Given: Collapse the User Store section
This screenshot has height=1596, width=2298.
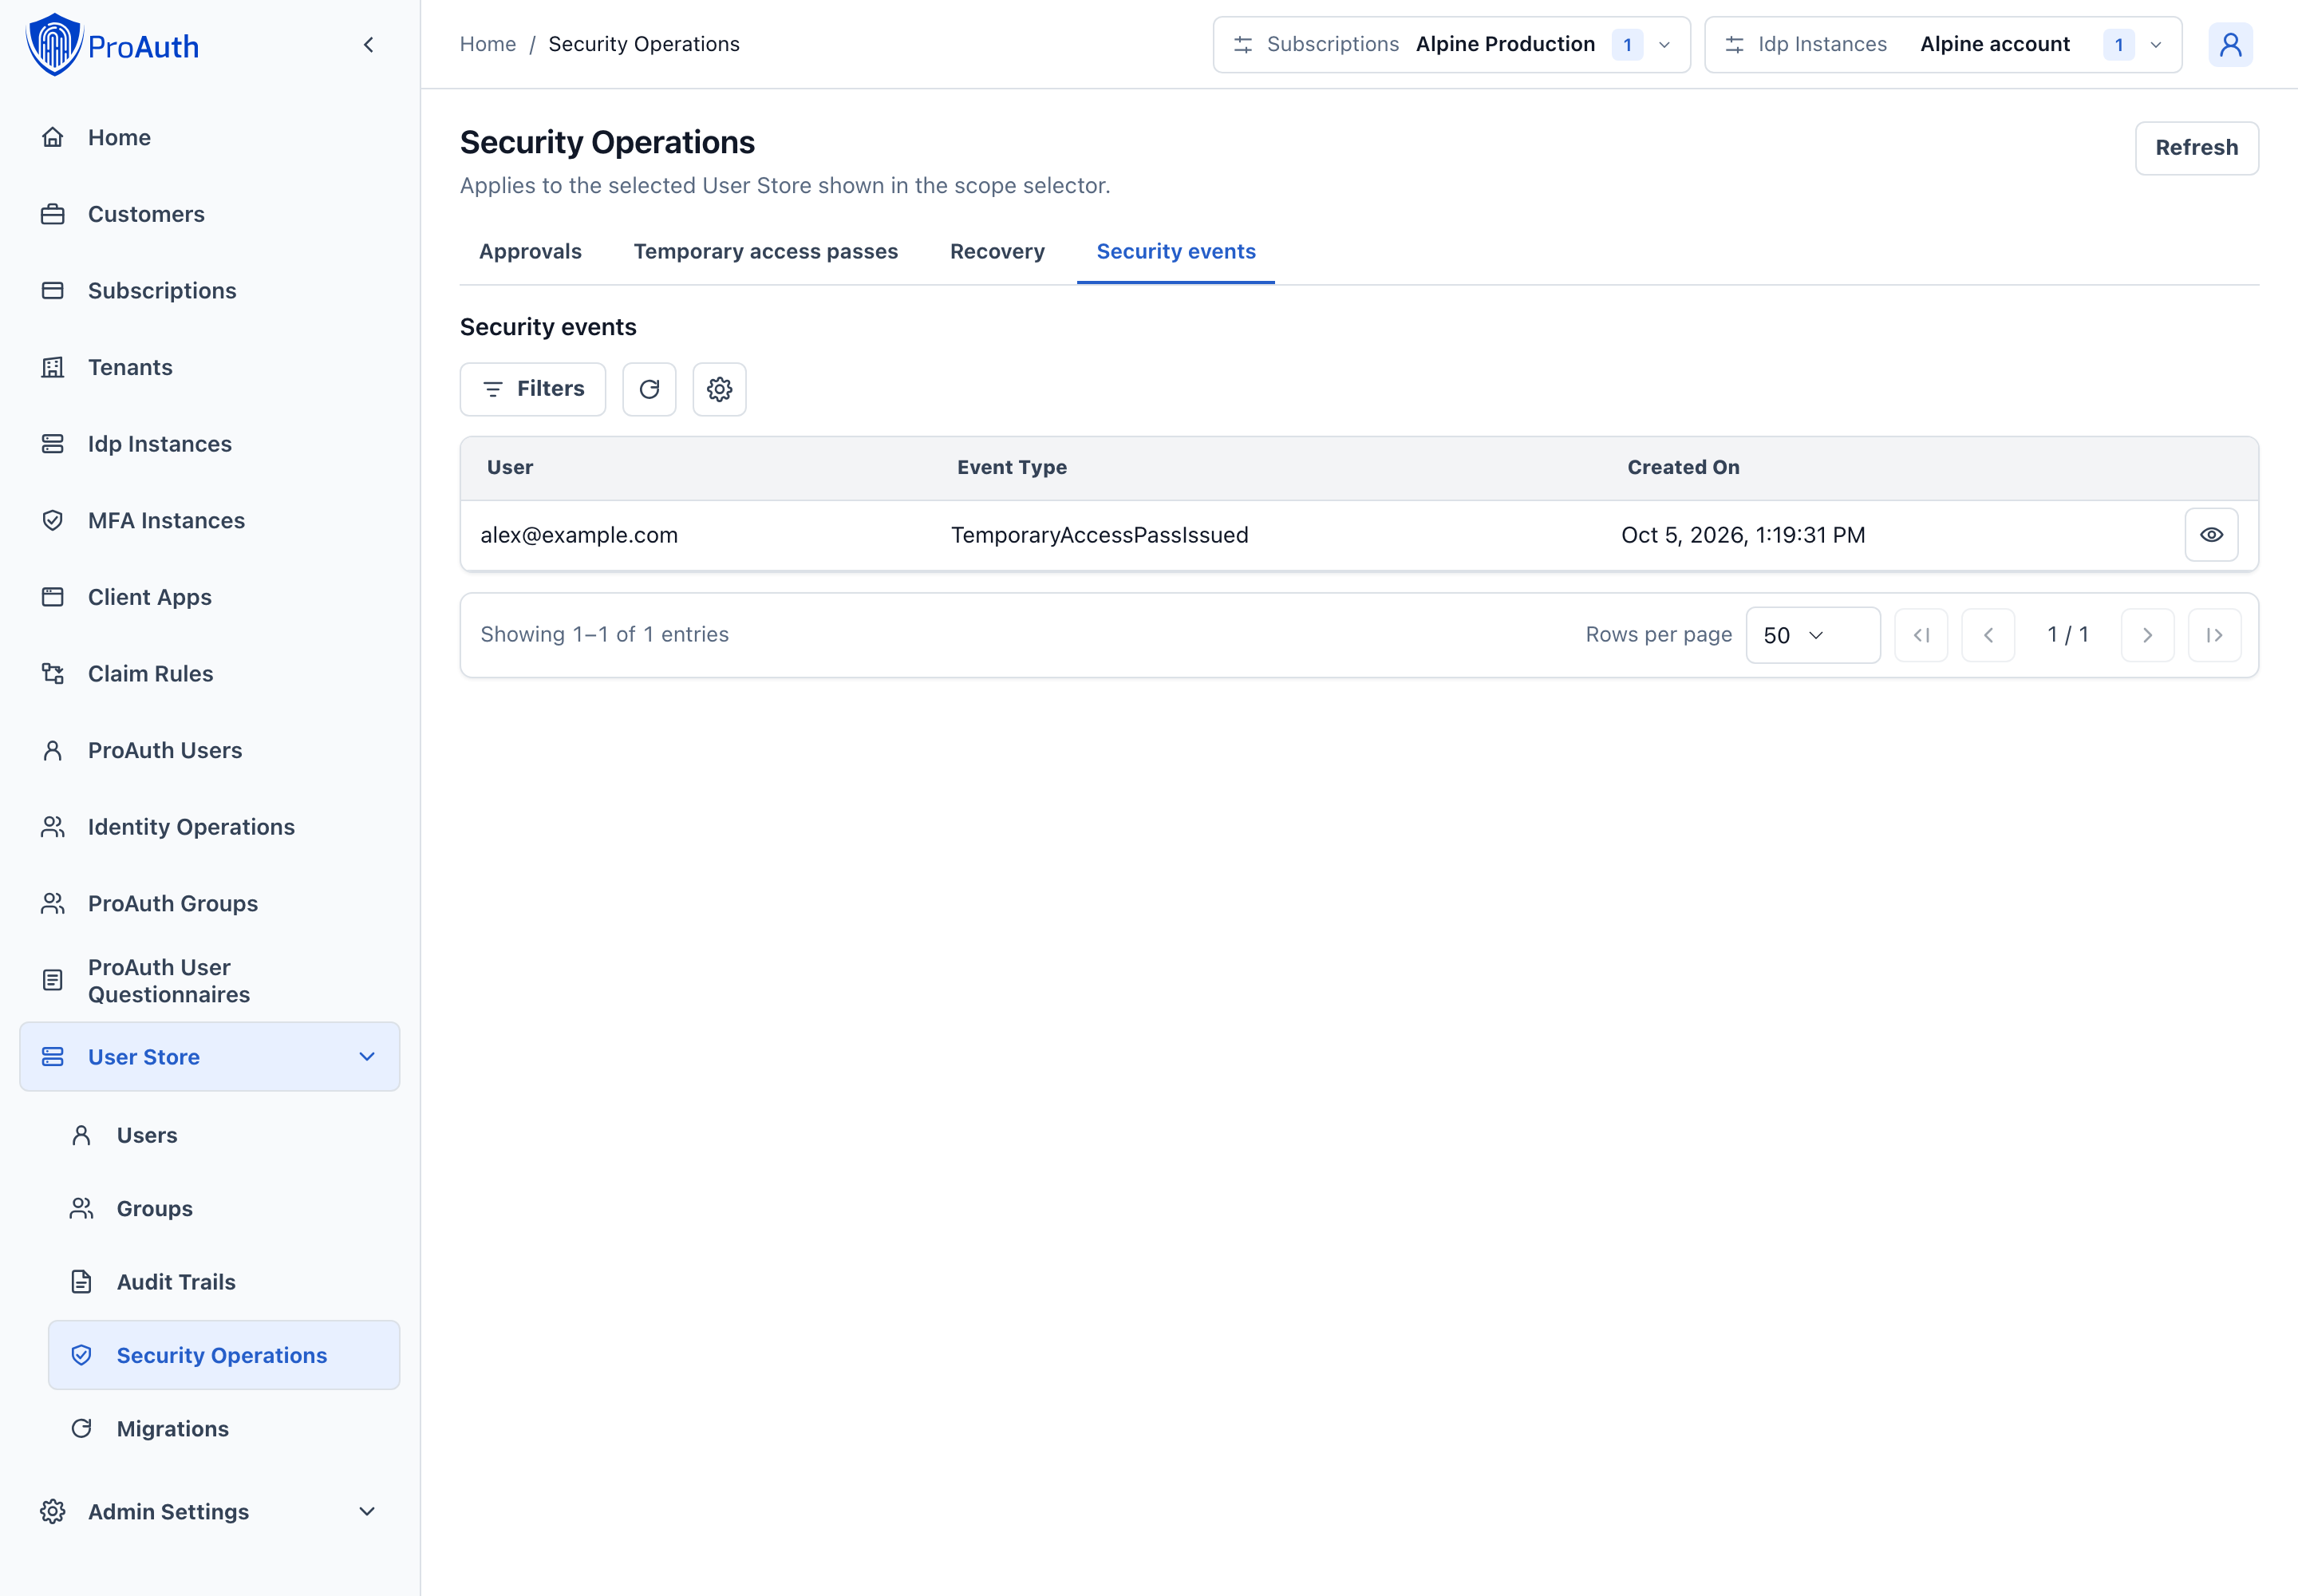Looking at the screenshot, I should click(210, 1057).
